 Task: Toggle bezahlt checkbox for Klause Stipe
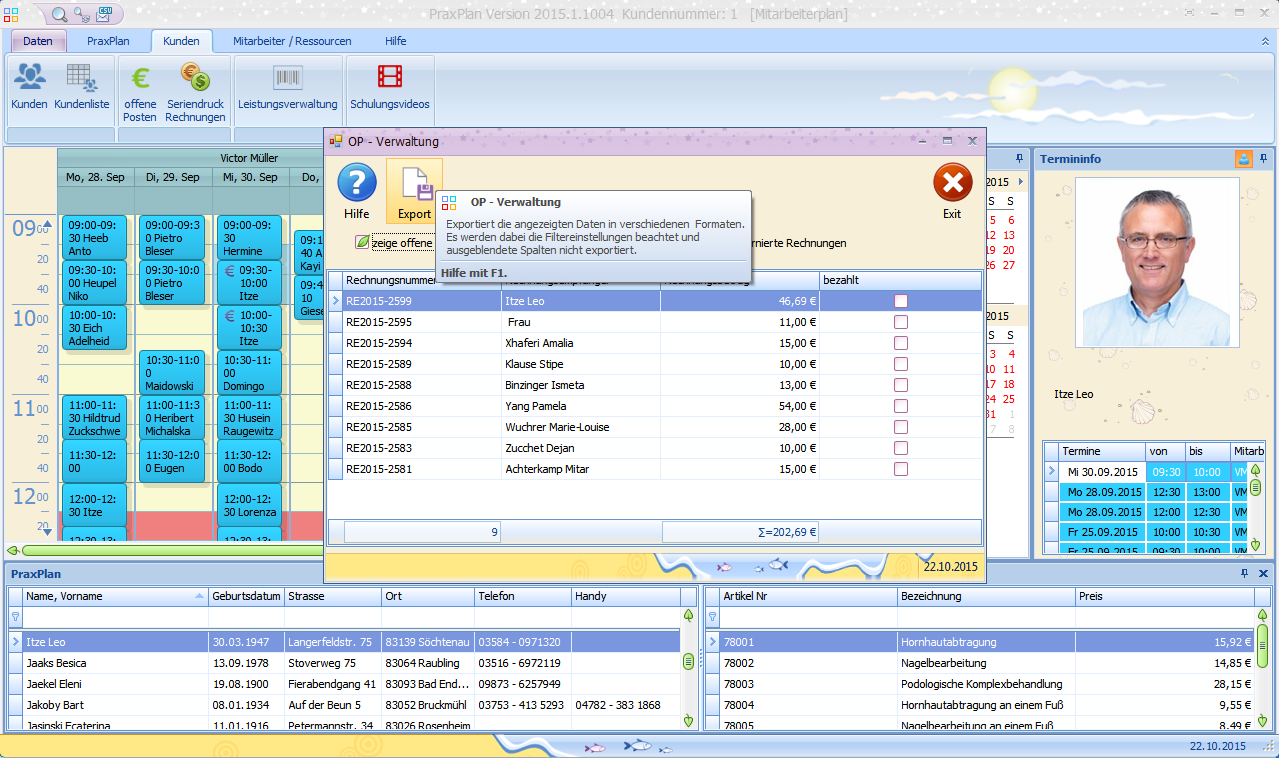coord(901,364)
